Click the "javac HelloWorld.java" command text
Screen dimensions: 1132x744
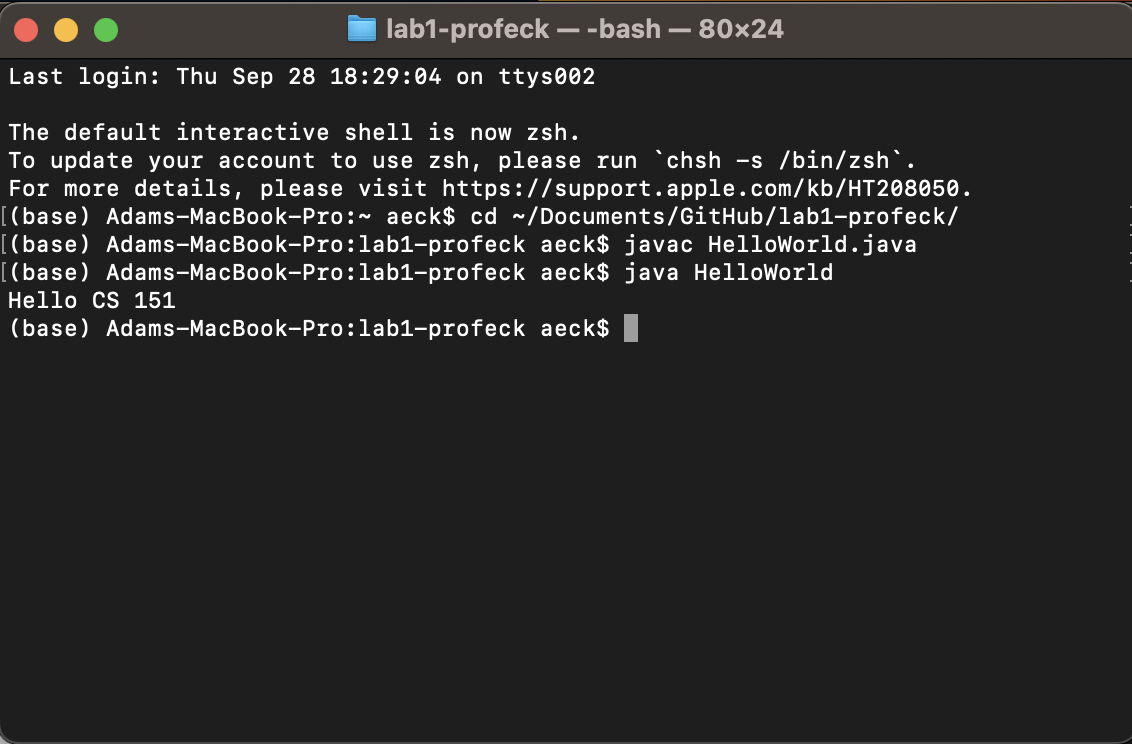click(770, 244)
